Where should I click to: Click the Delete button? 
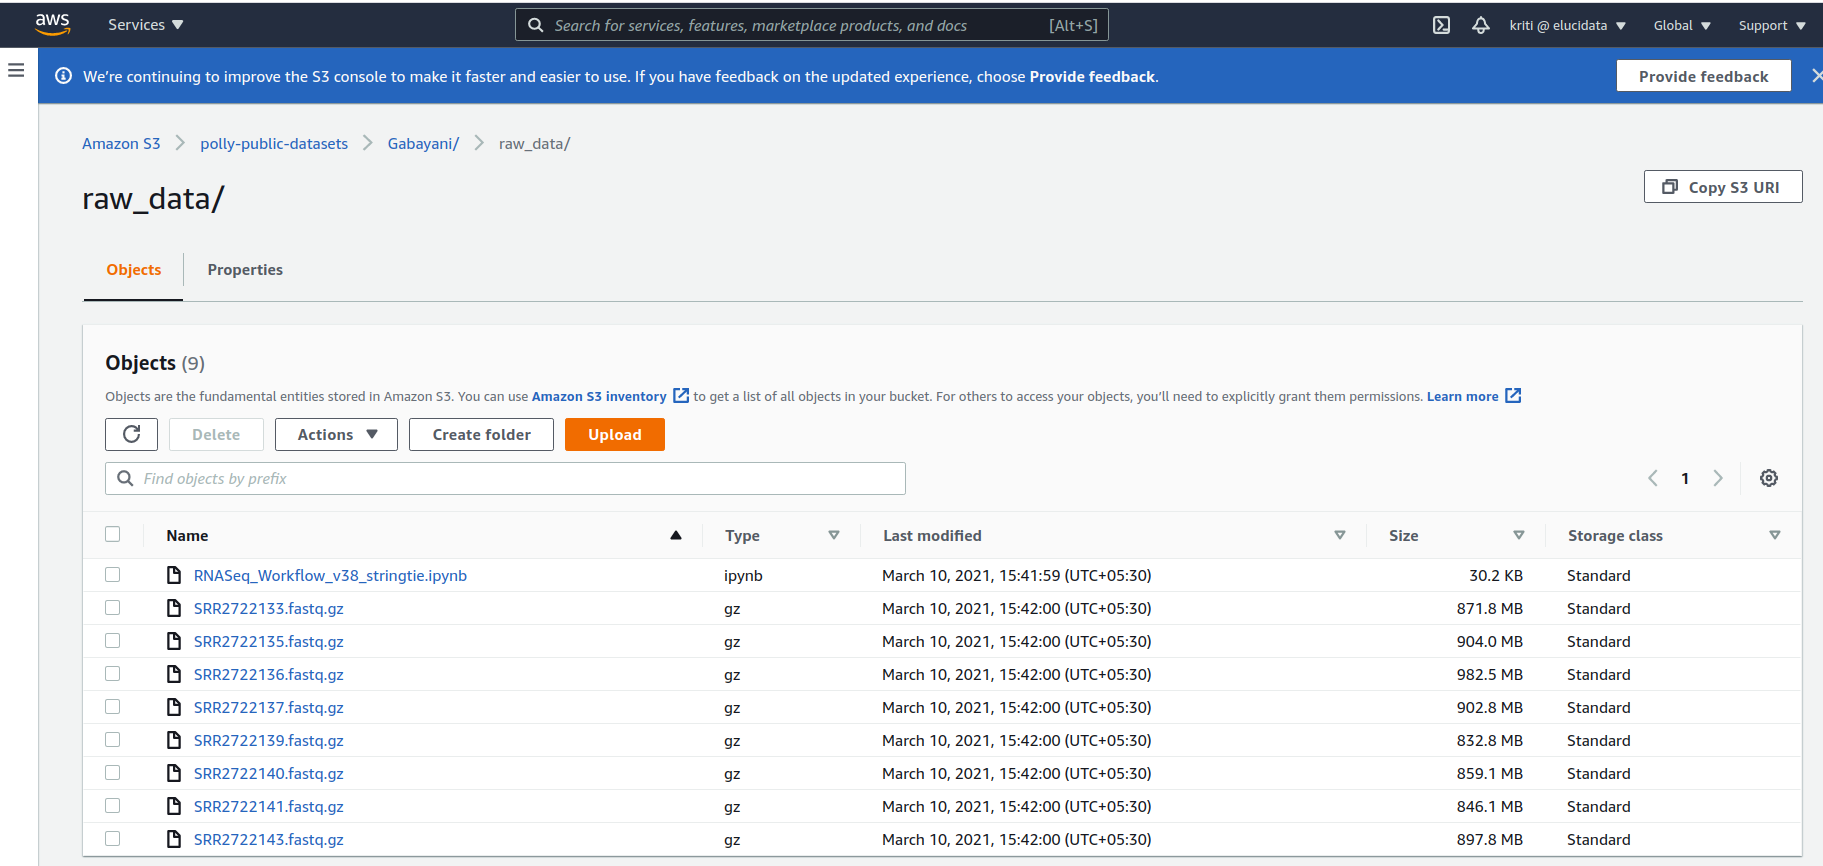click(216, 434)
